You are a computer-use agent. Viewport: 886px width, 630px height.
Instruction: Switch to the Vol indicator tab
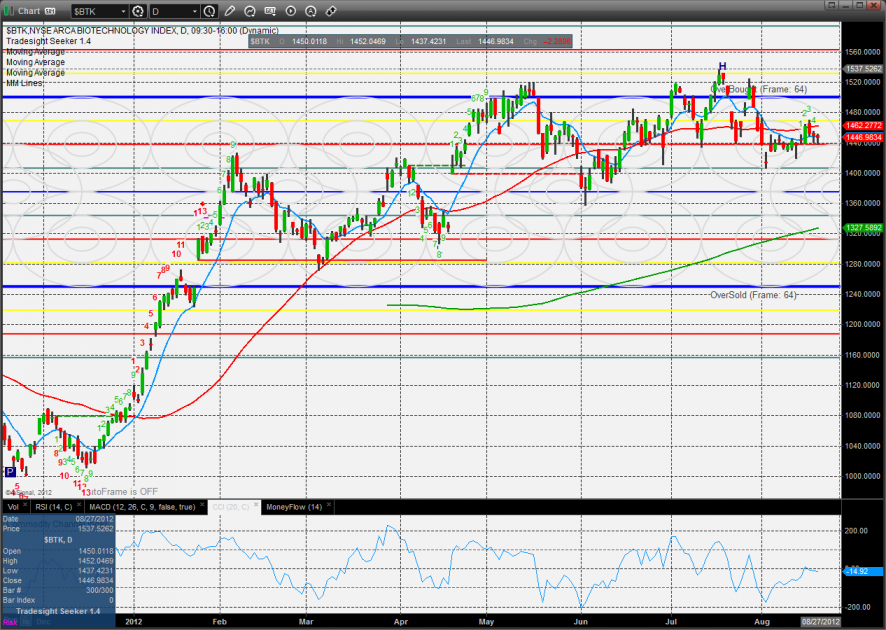(x=13, y=507)
